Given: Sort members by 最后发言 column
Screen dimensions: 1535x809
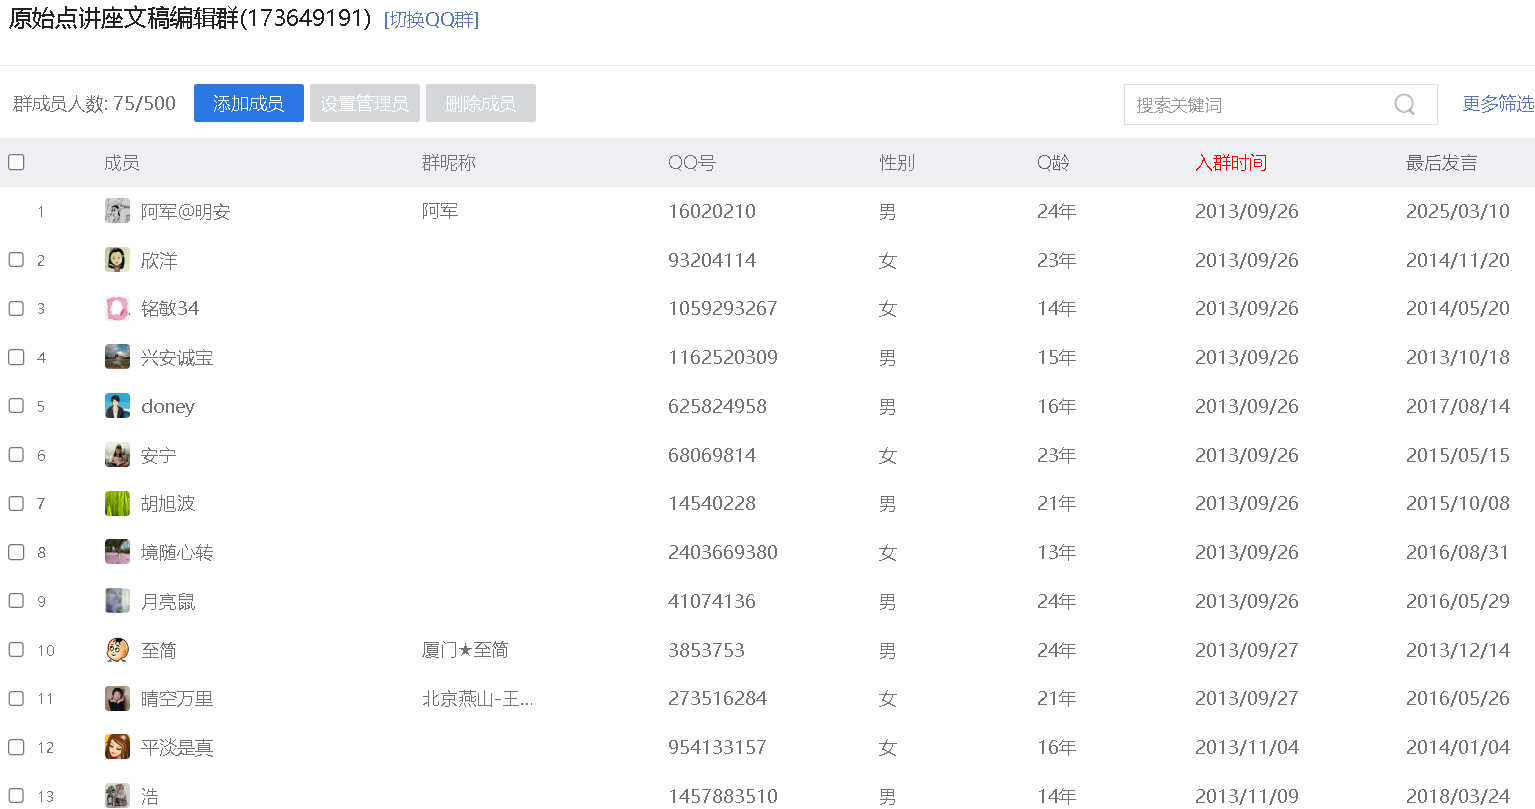Looking at the screenshot, I should (1441, 163).
